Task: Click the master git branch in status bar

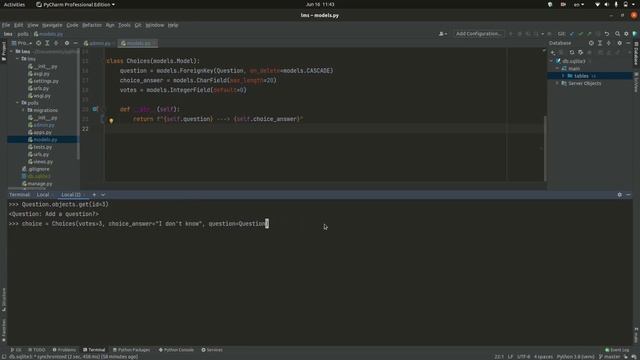Action: point(609,357)
